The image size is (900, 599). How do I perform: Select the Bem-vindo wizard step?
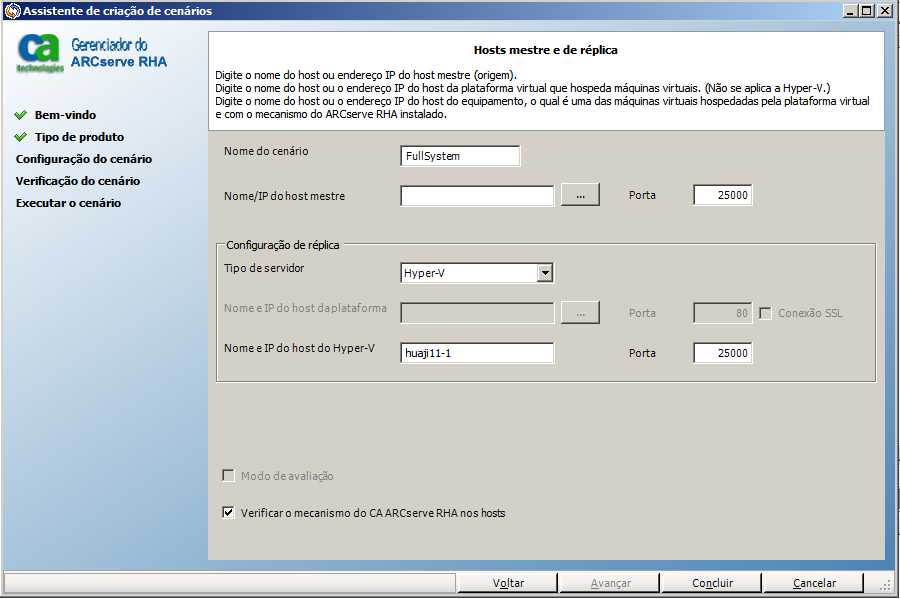click(65, 115)
